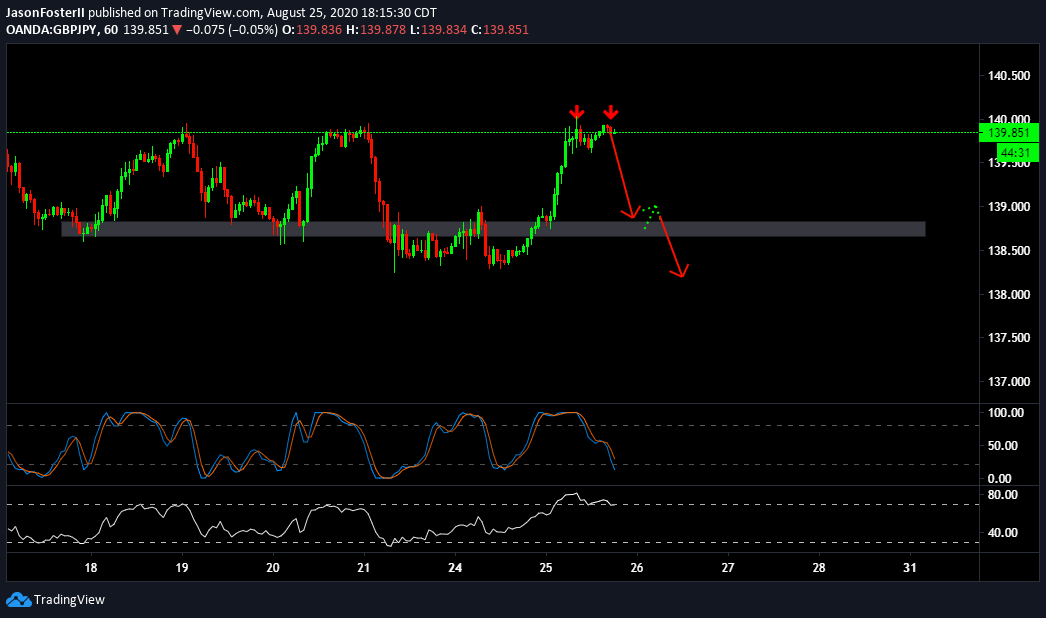Click the 140.500 price axis label

(1009, 76)
